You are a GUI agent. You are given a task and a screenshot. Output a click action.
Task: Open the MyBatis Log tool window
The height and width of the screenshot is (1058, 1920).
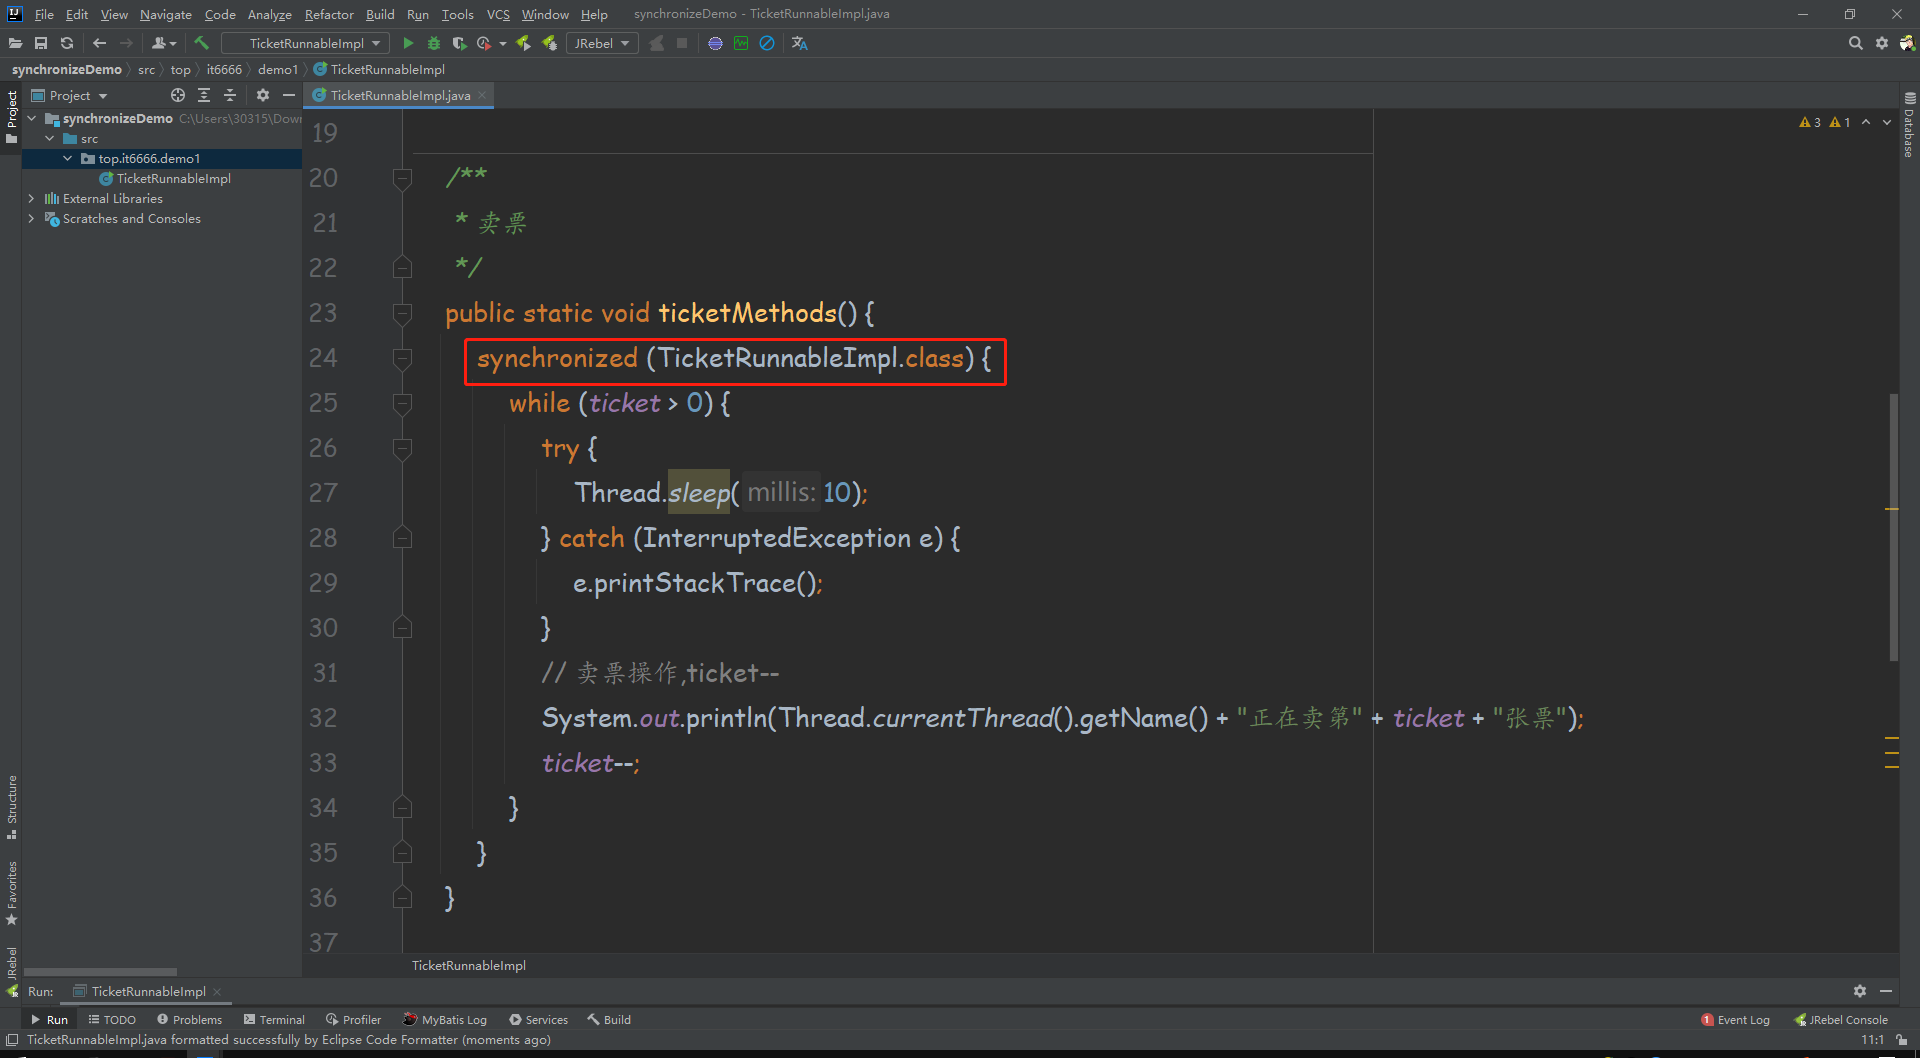[445, 1019]
